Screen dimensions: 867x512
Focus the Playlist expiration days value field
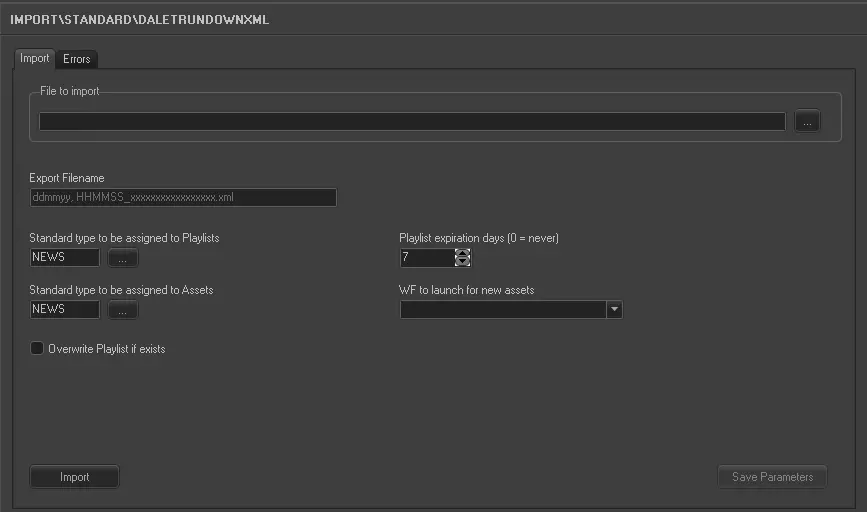[x=426, y=258]
